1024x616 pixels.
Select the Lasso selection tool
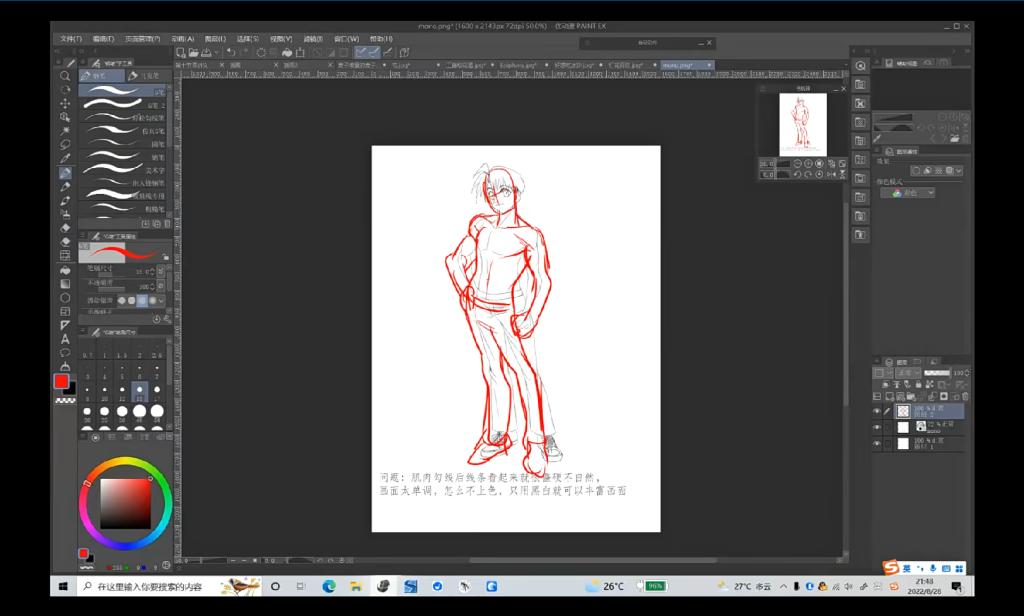66,144
